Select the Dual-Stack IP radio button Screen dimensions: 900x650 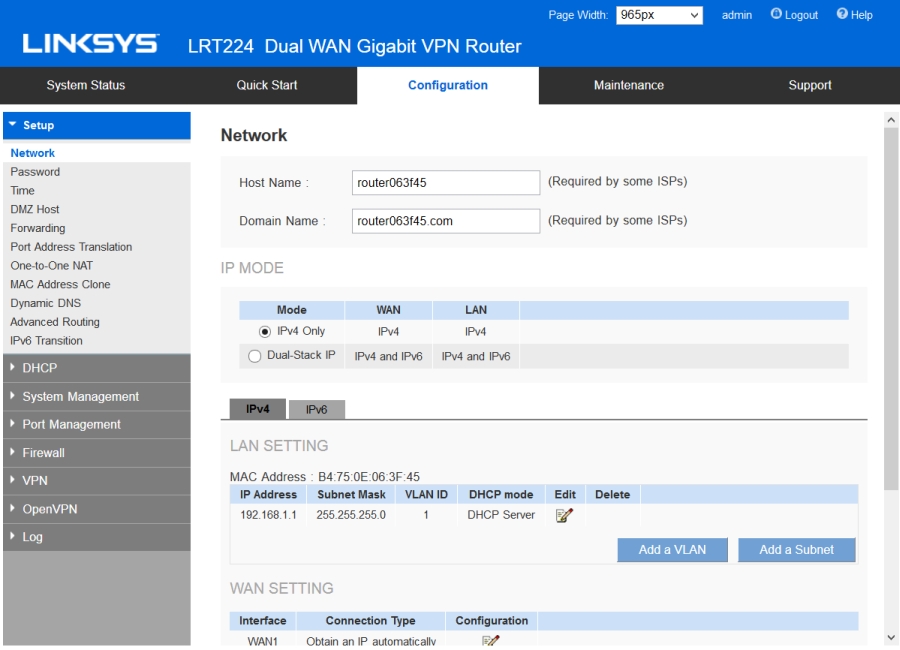pyautogui.click(x=254, y=356)
